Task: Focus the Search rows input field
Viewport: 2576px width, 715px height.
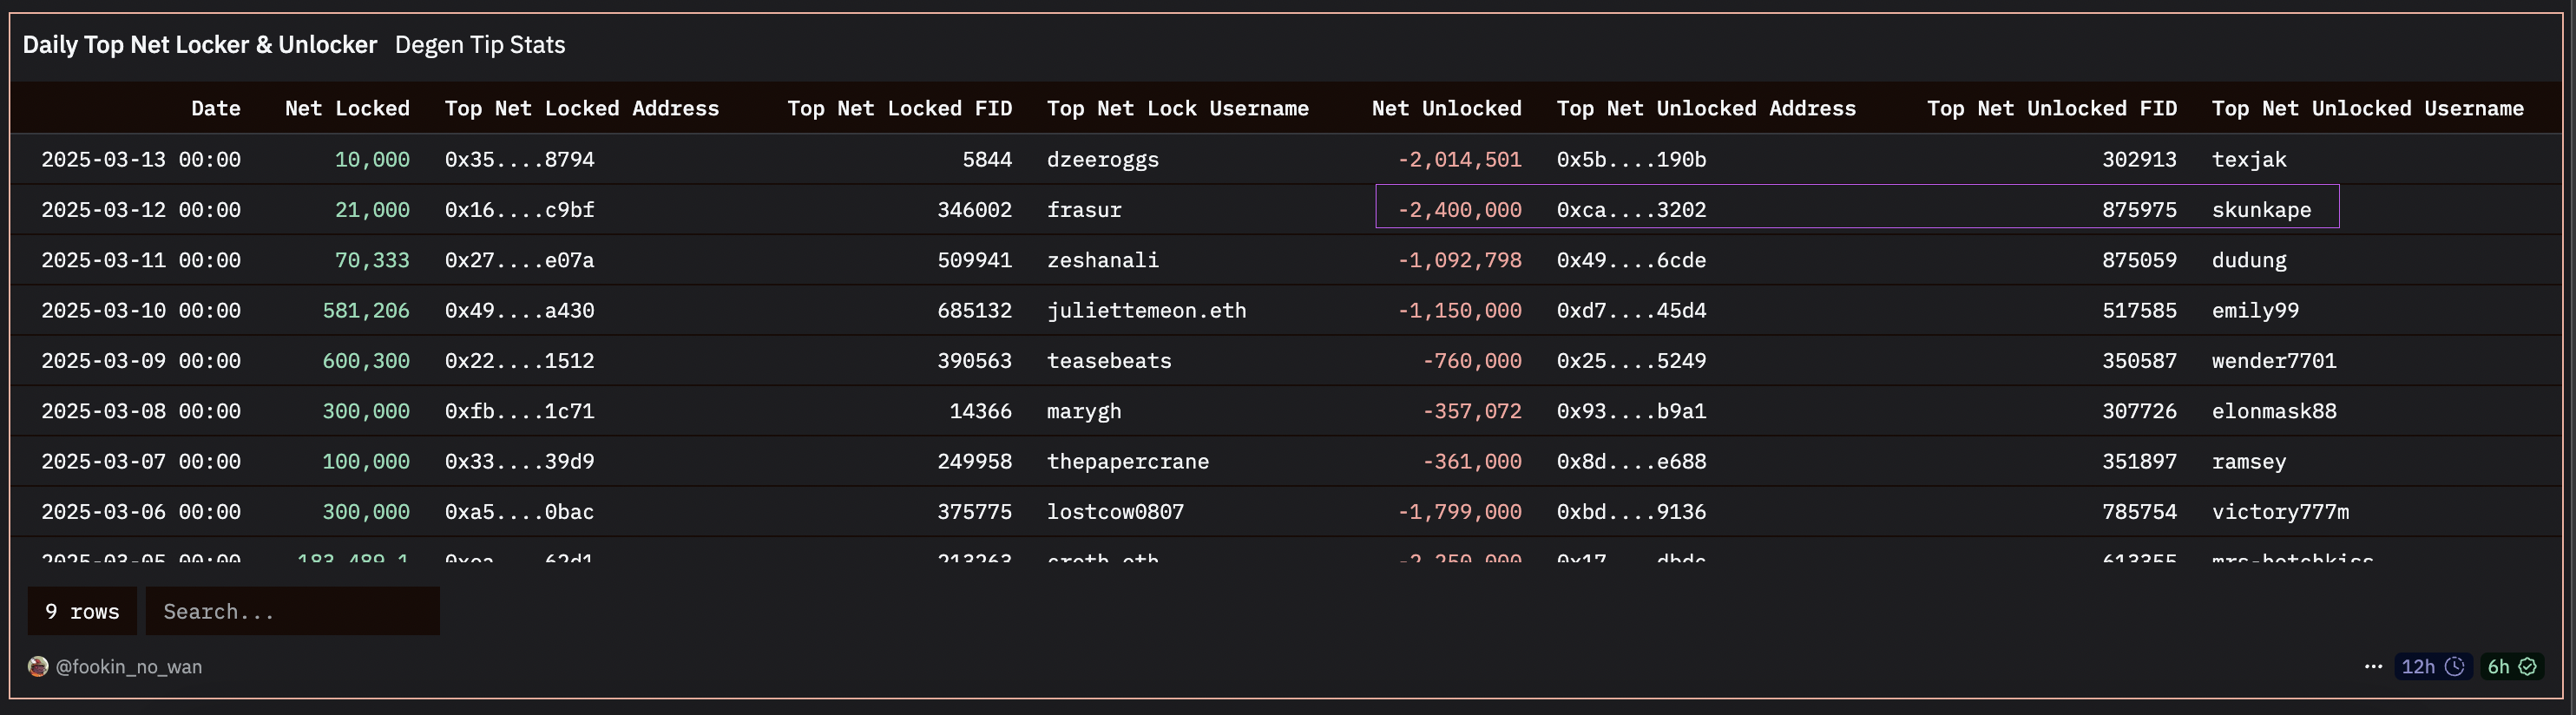Action: pyautogui.click(x=292, y=611)
